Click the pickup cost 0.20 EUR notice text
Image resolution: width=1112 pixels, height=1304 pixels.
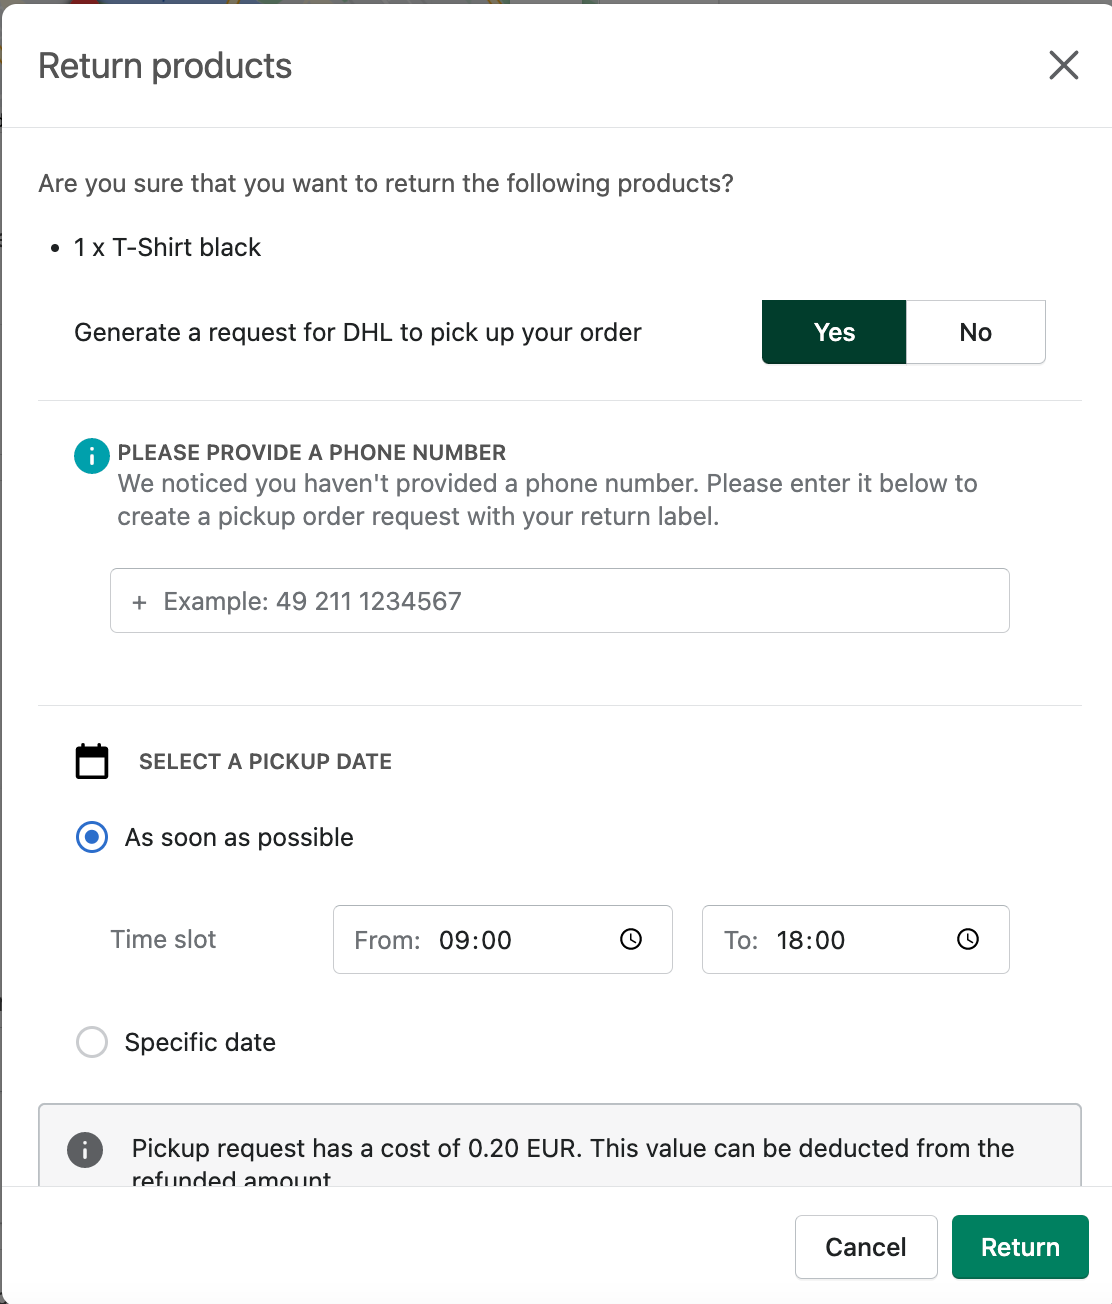pos(573,1160)
